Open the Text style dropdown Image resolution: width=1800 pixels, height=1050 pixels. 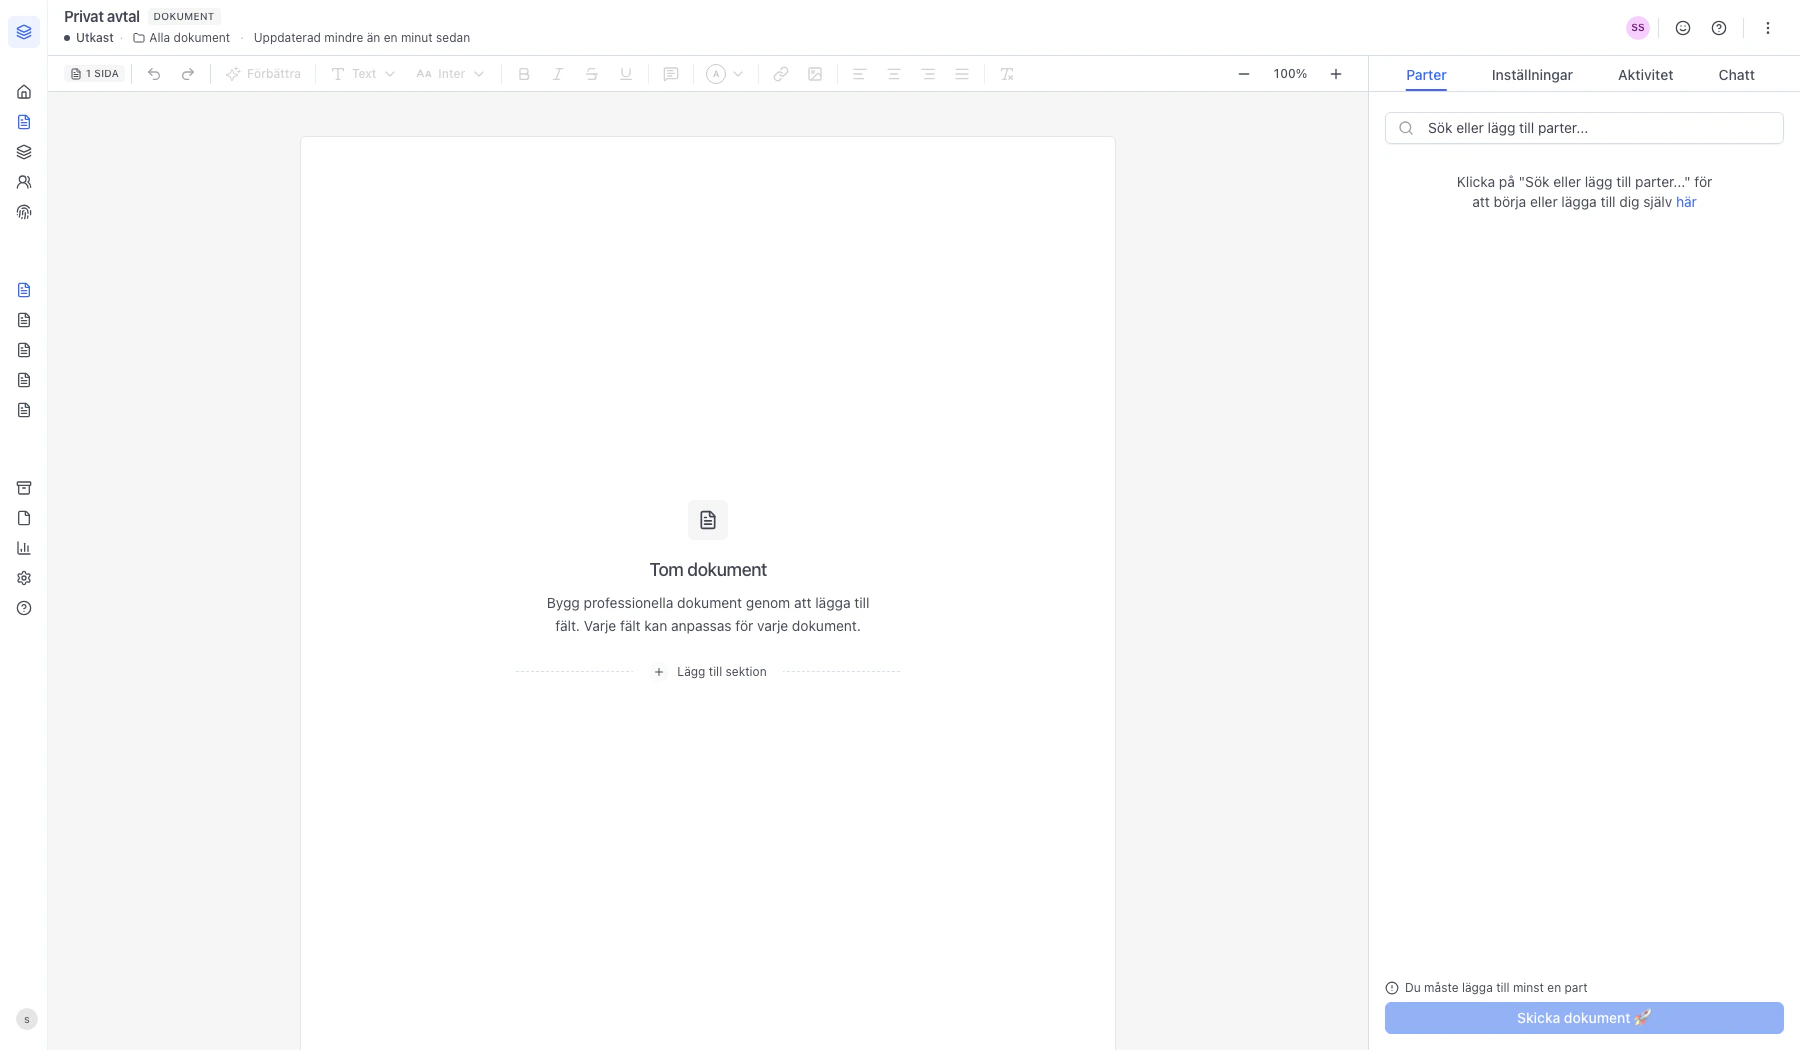pos(363,74)
